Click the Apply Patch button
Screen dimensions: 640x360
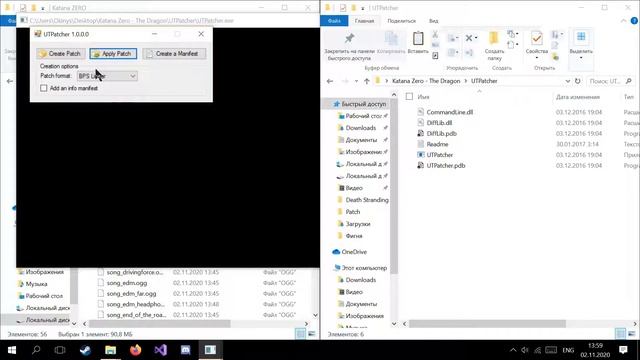pos(113,53)
